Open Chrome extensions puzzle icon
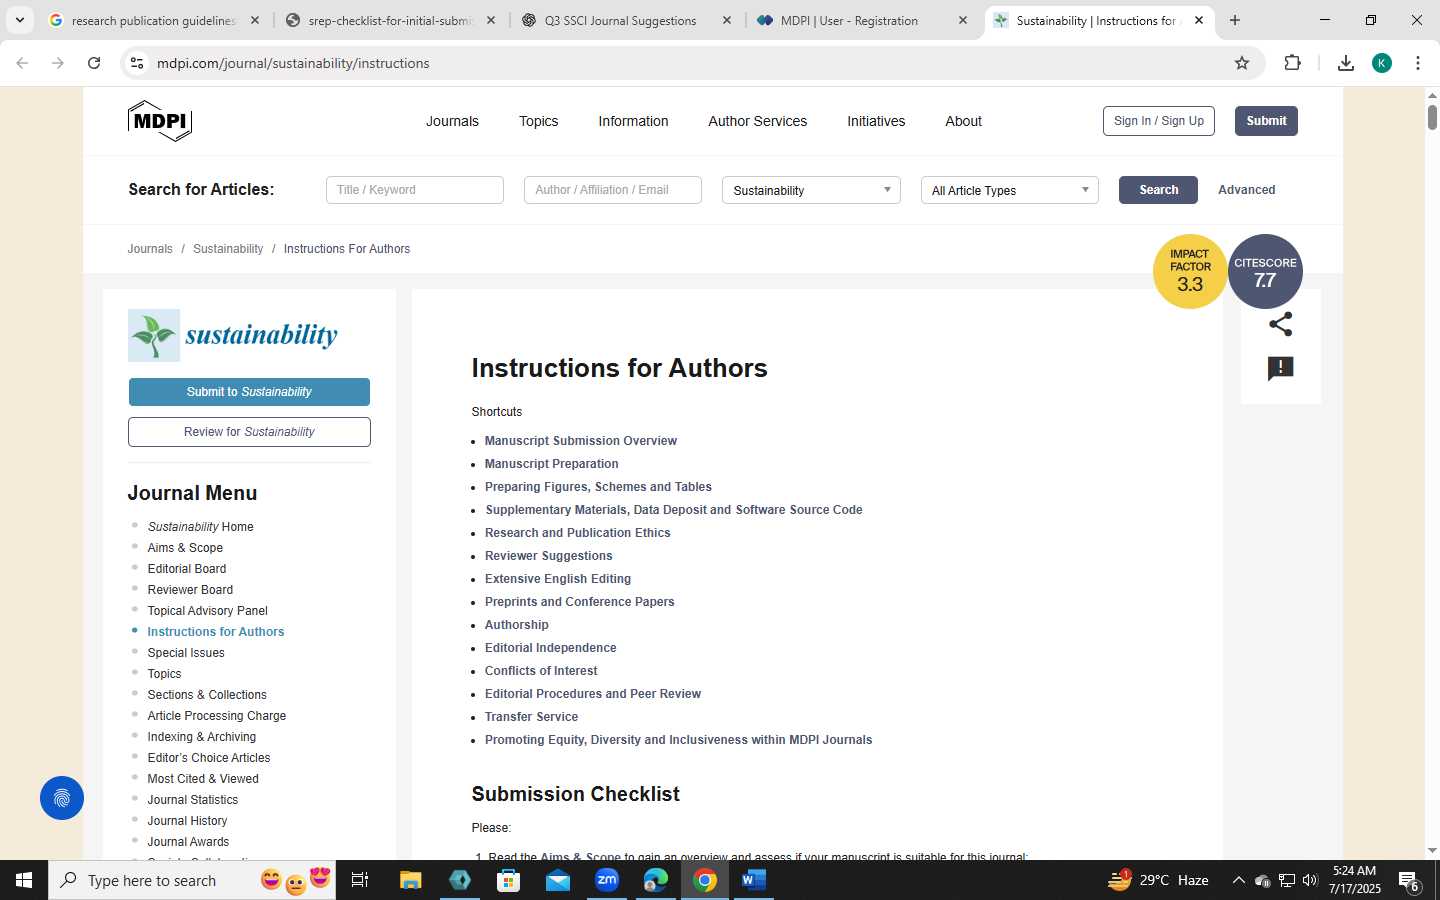This screenshot has height=900, width=1440. coord(1292,63)
